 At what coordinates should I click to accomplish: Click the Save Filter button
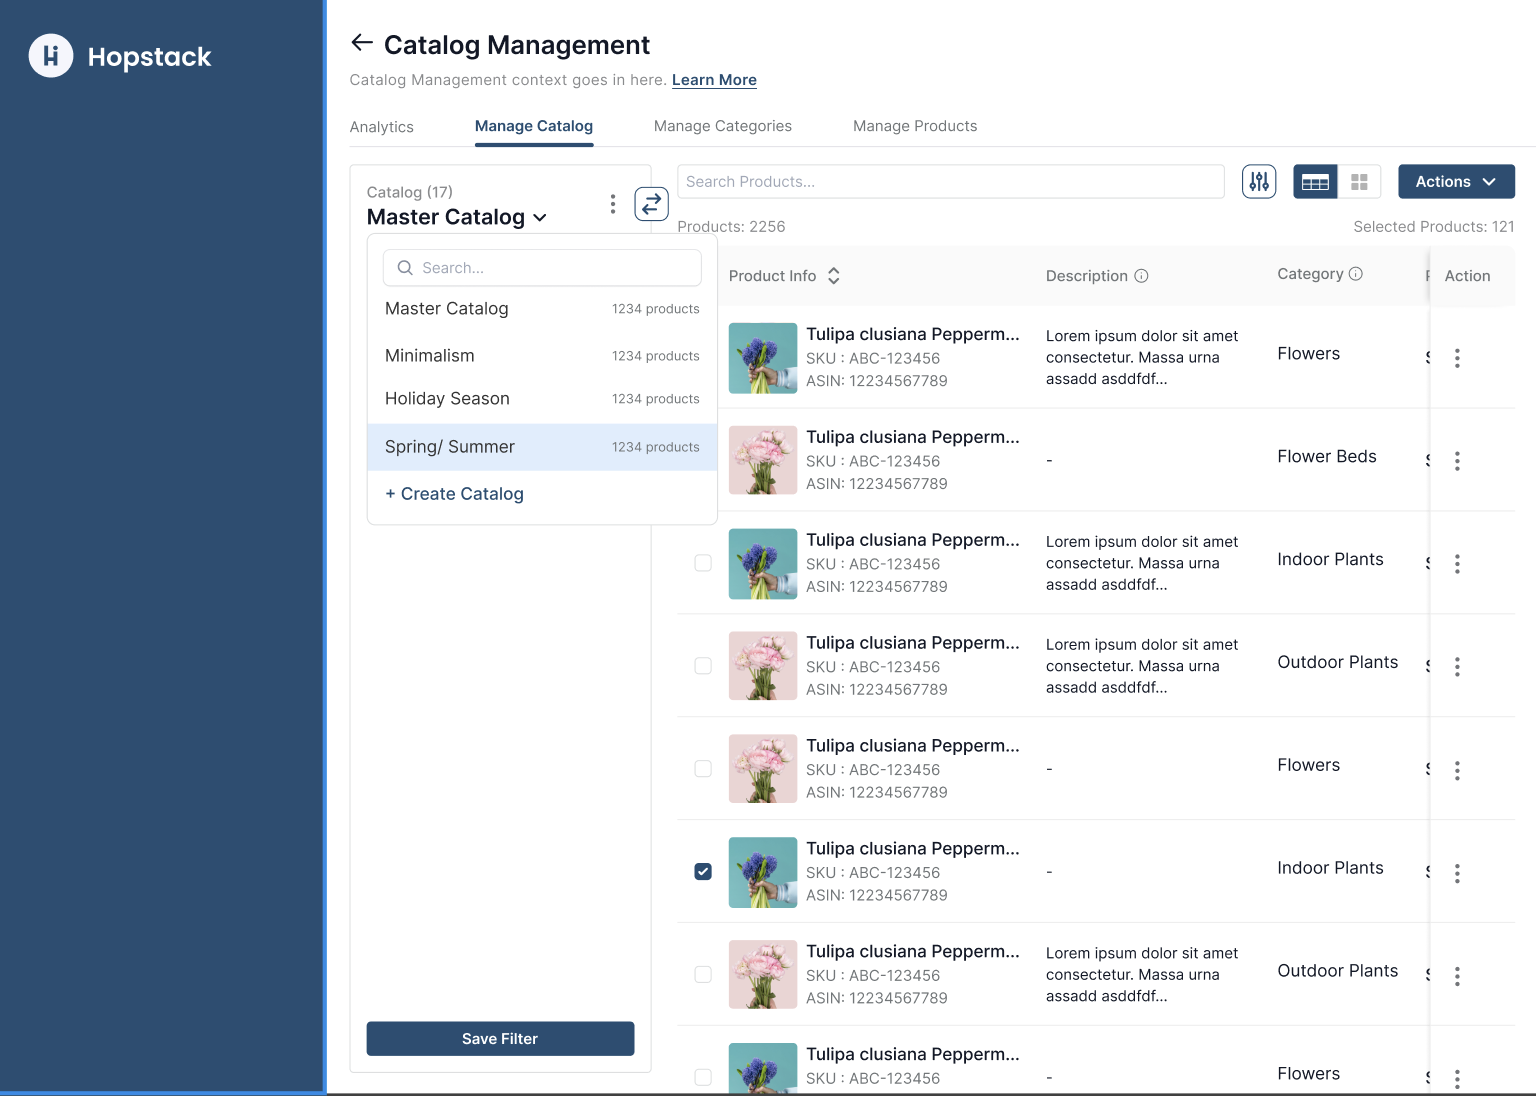tap(500, 1039)
